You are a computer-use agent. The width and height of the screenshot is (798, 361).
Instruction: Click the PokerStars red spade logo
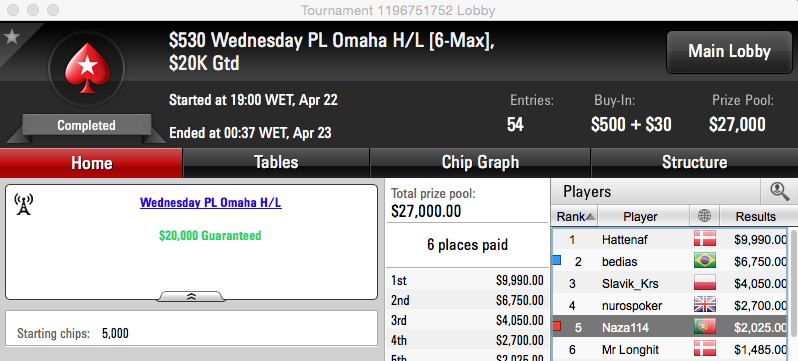click(87, 69)
